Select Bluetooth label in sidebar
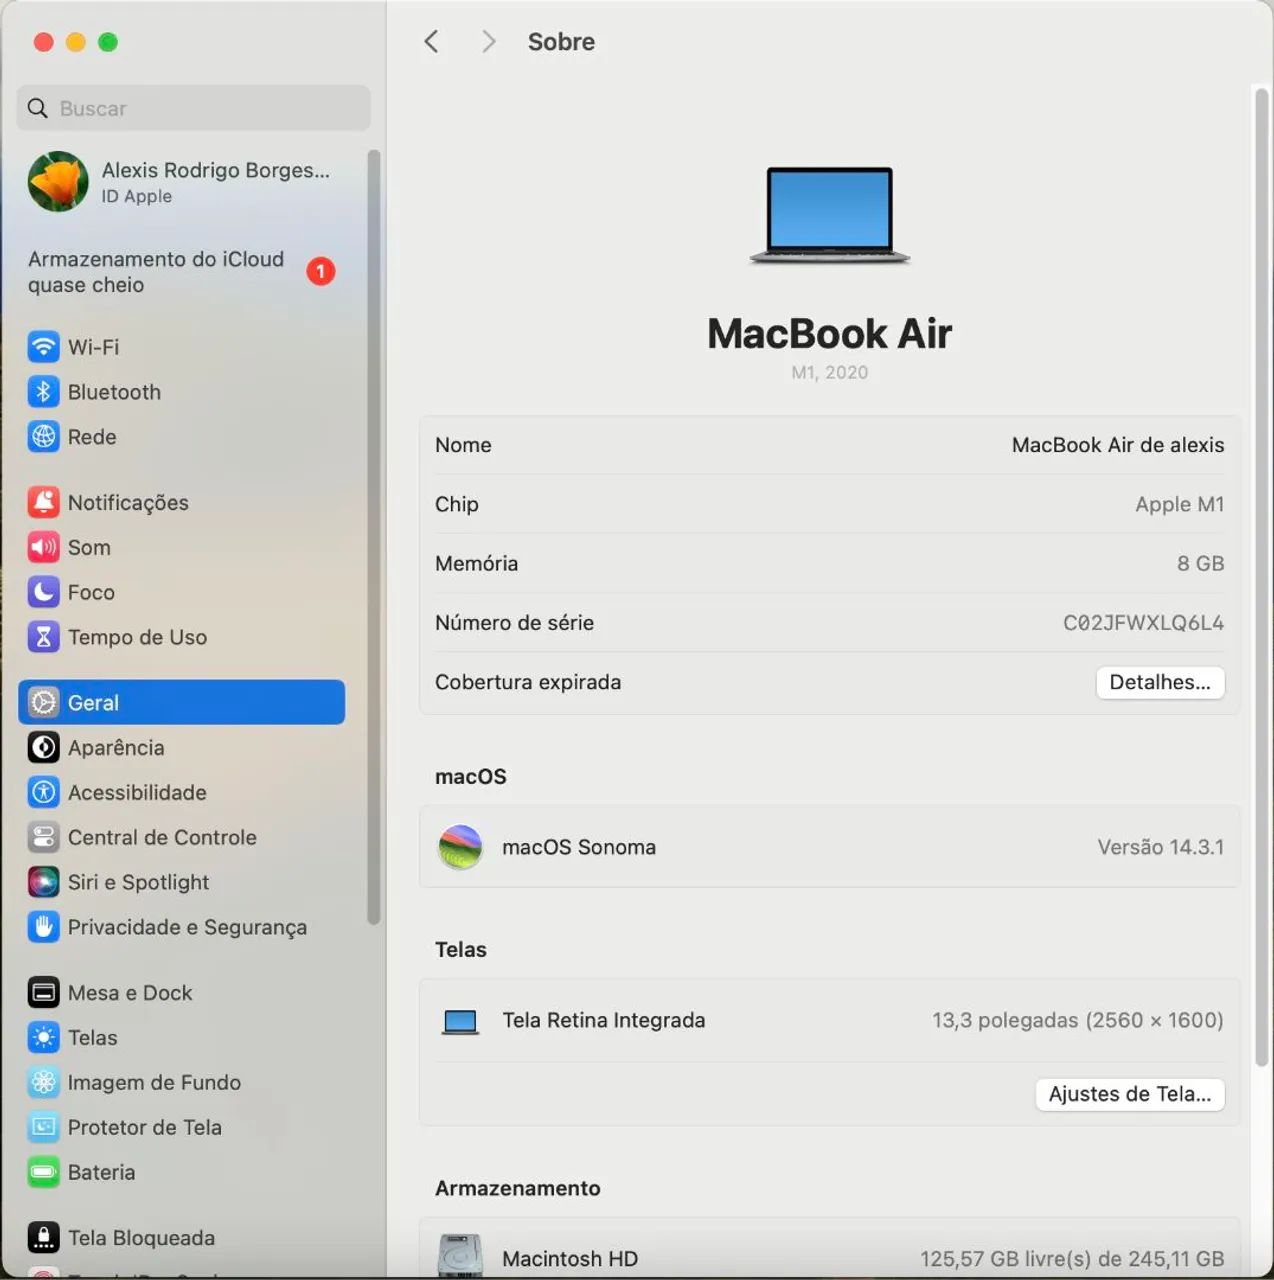Image resolution: width=1274 pixels, height=1280 pixels. pos(114,392)
